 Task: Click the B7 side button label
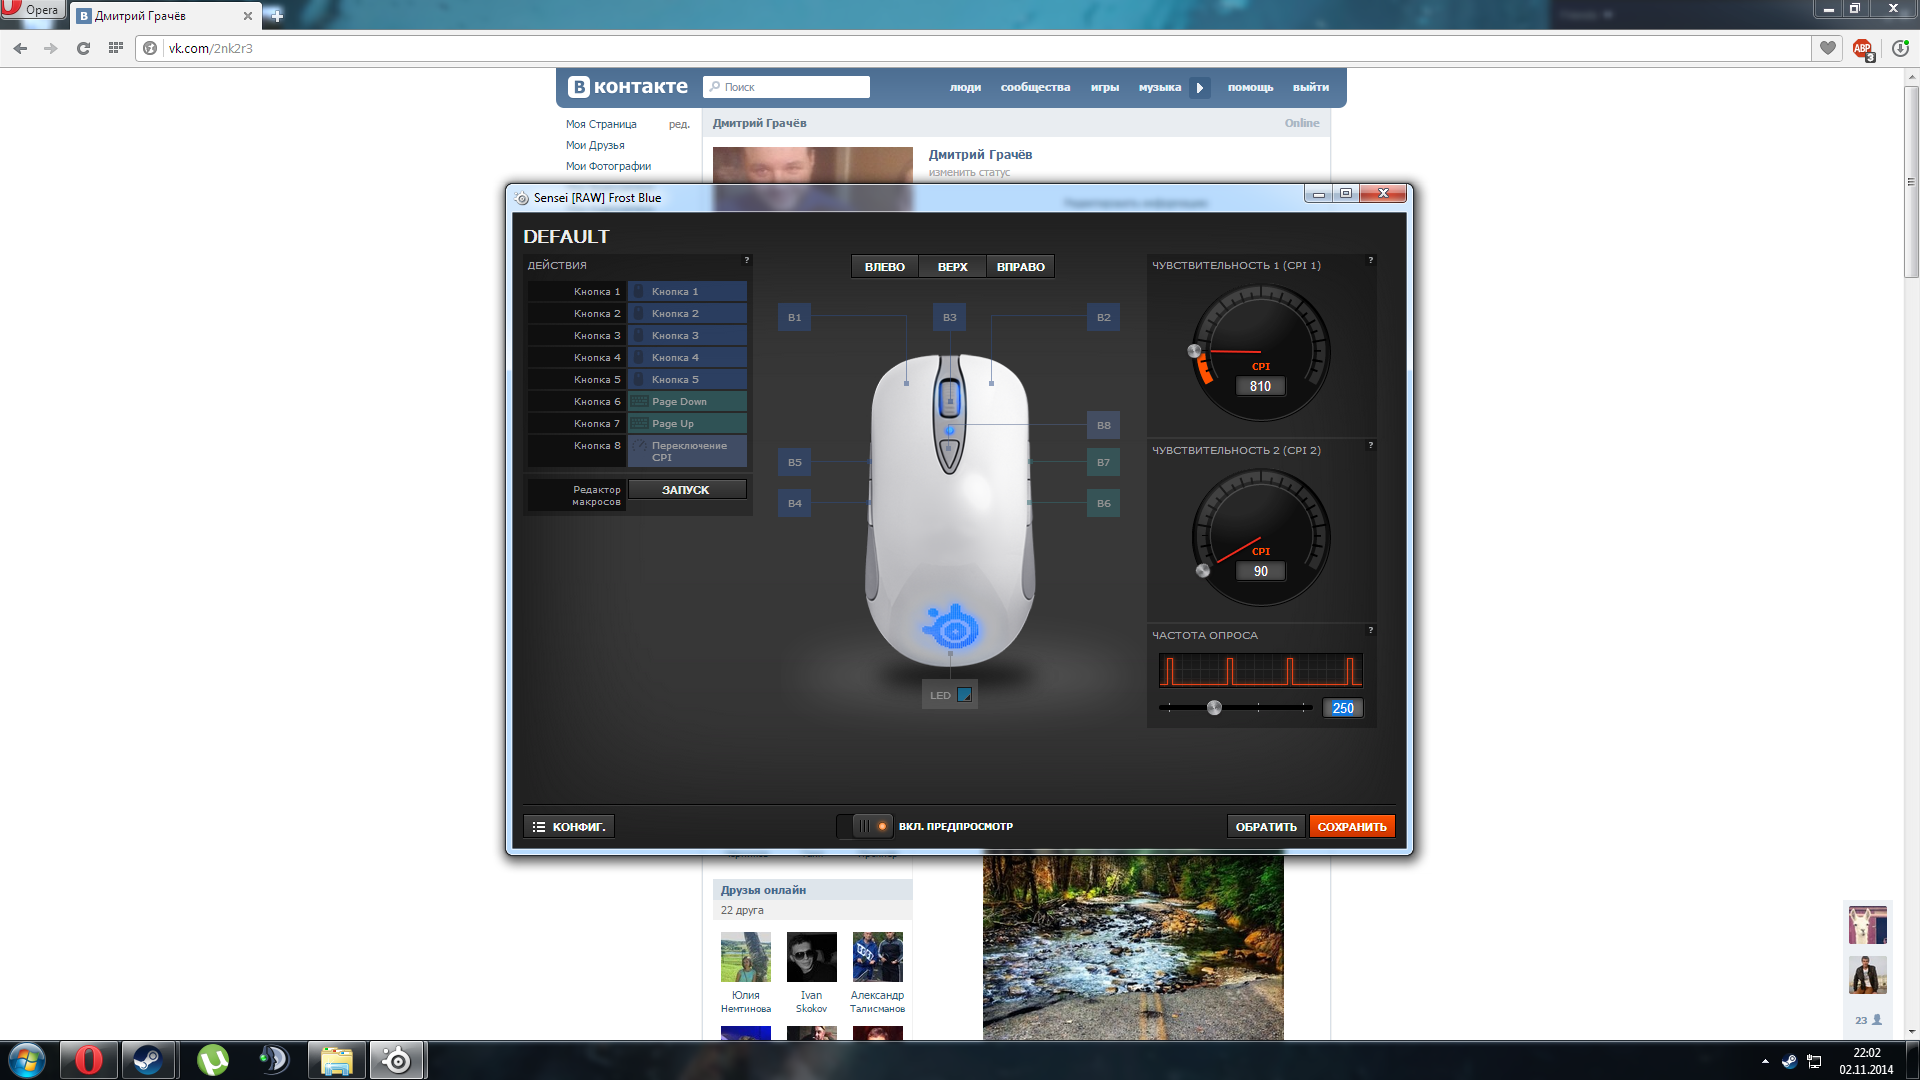point(1103,462)
